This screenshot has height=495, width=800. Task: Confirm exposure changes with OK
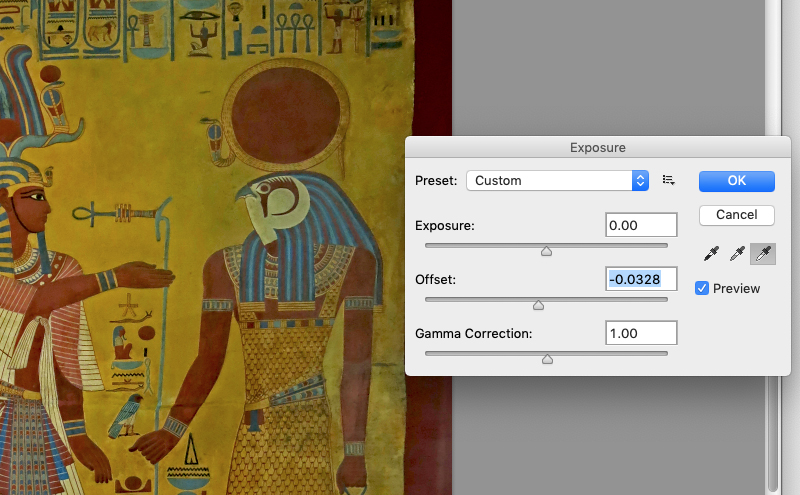click(x=737, y=181)
